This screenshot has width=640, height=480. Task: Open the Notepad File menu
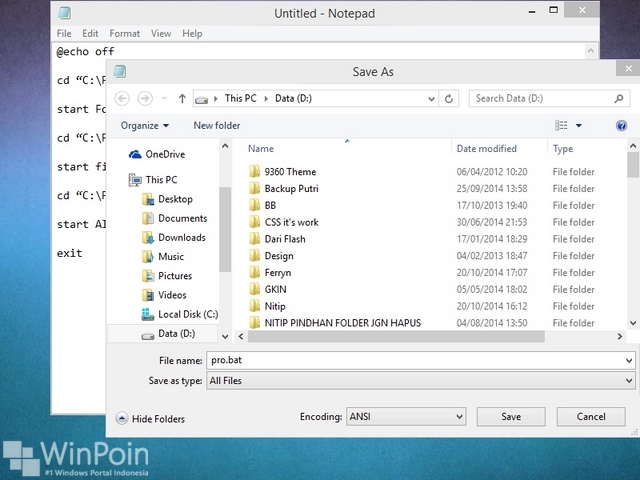(64, 33)
